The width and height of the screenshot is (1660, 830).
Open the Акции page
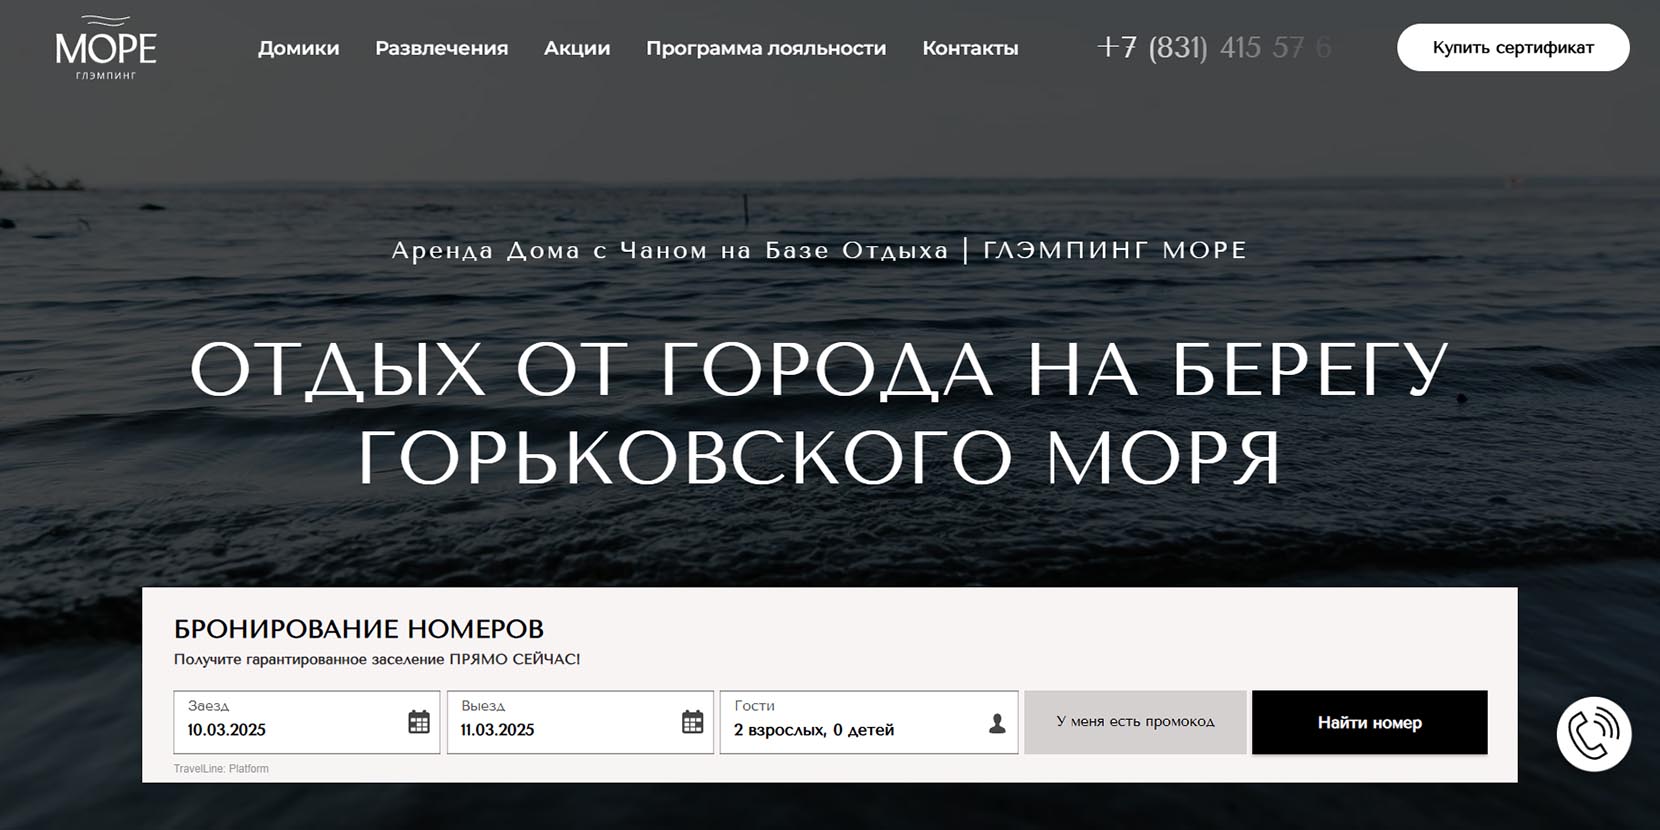[577, 48]
